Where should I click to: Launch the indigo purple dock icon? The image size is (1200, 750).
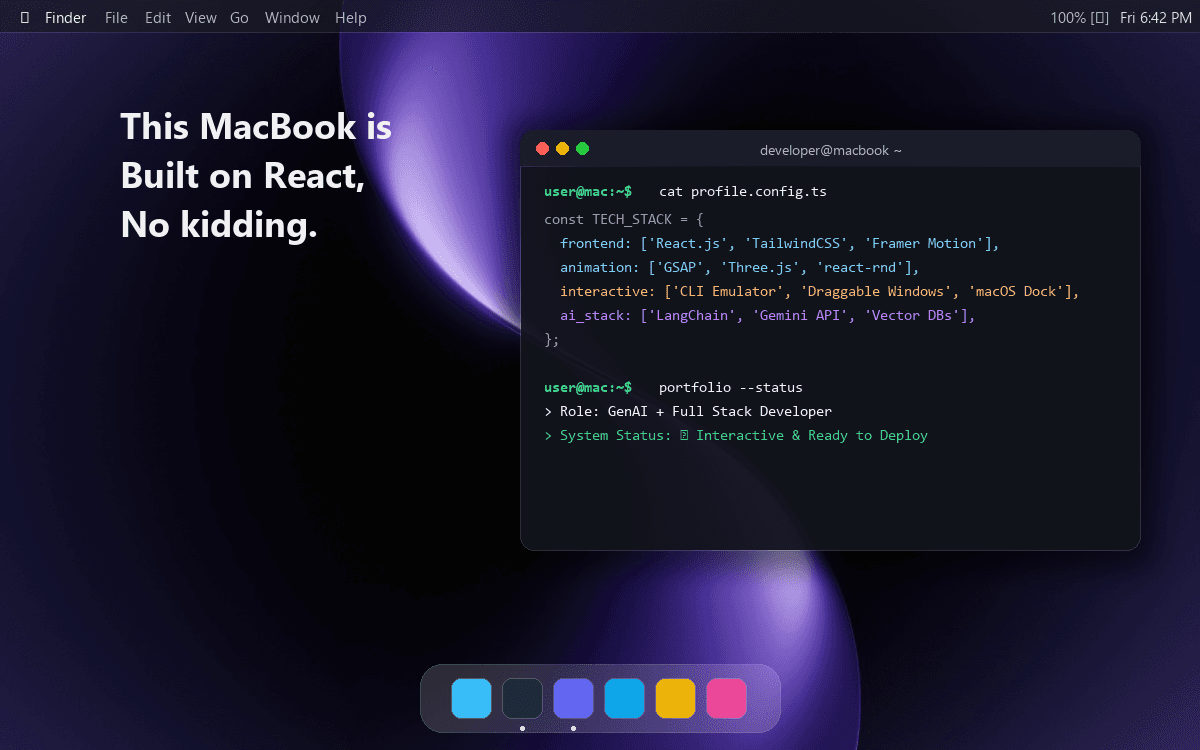coord(573,698)
